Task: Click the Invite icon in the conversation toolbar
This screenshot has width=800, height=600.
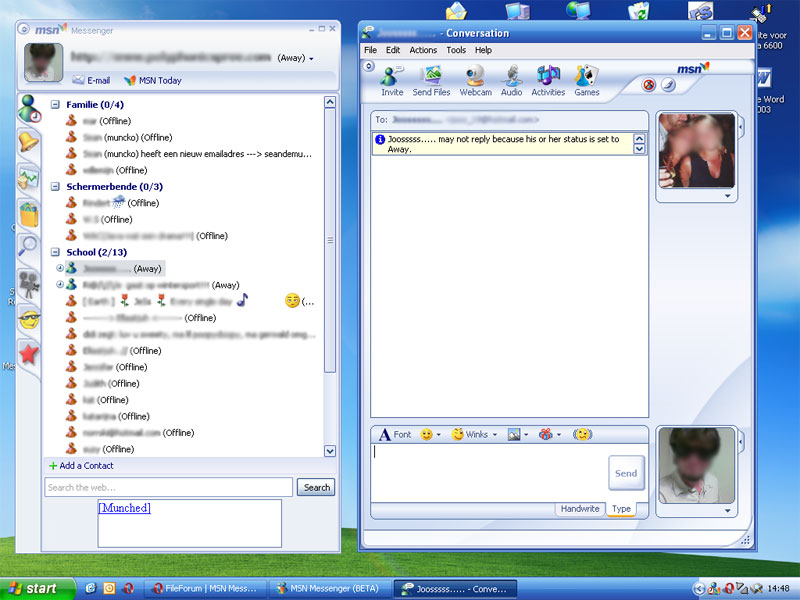Action: pyautogui.click(x=391, y=78)
